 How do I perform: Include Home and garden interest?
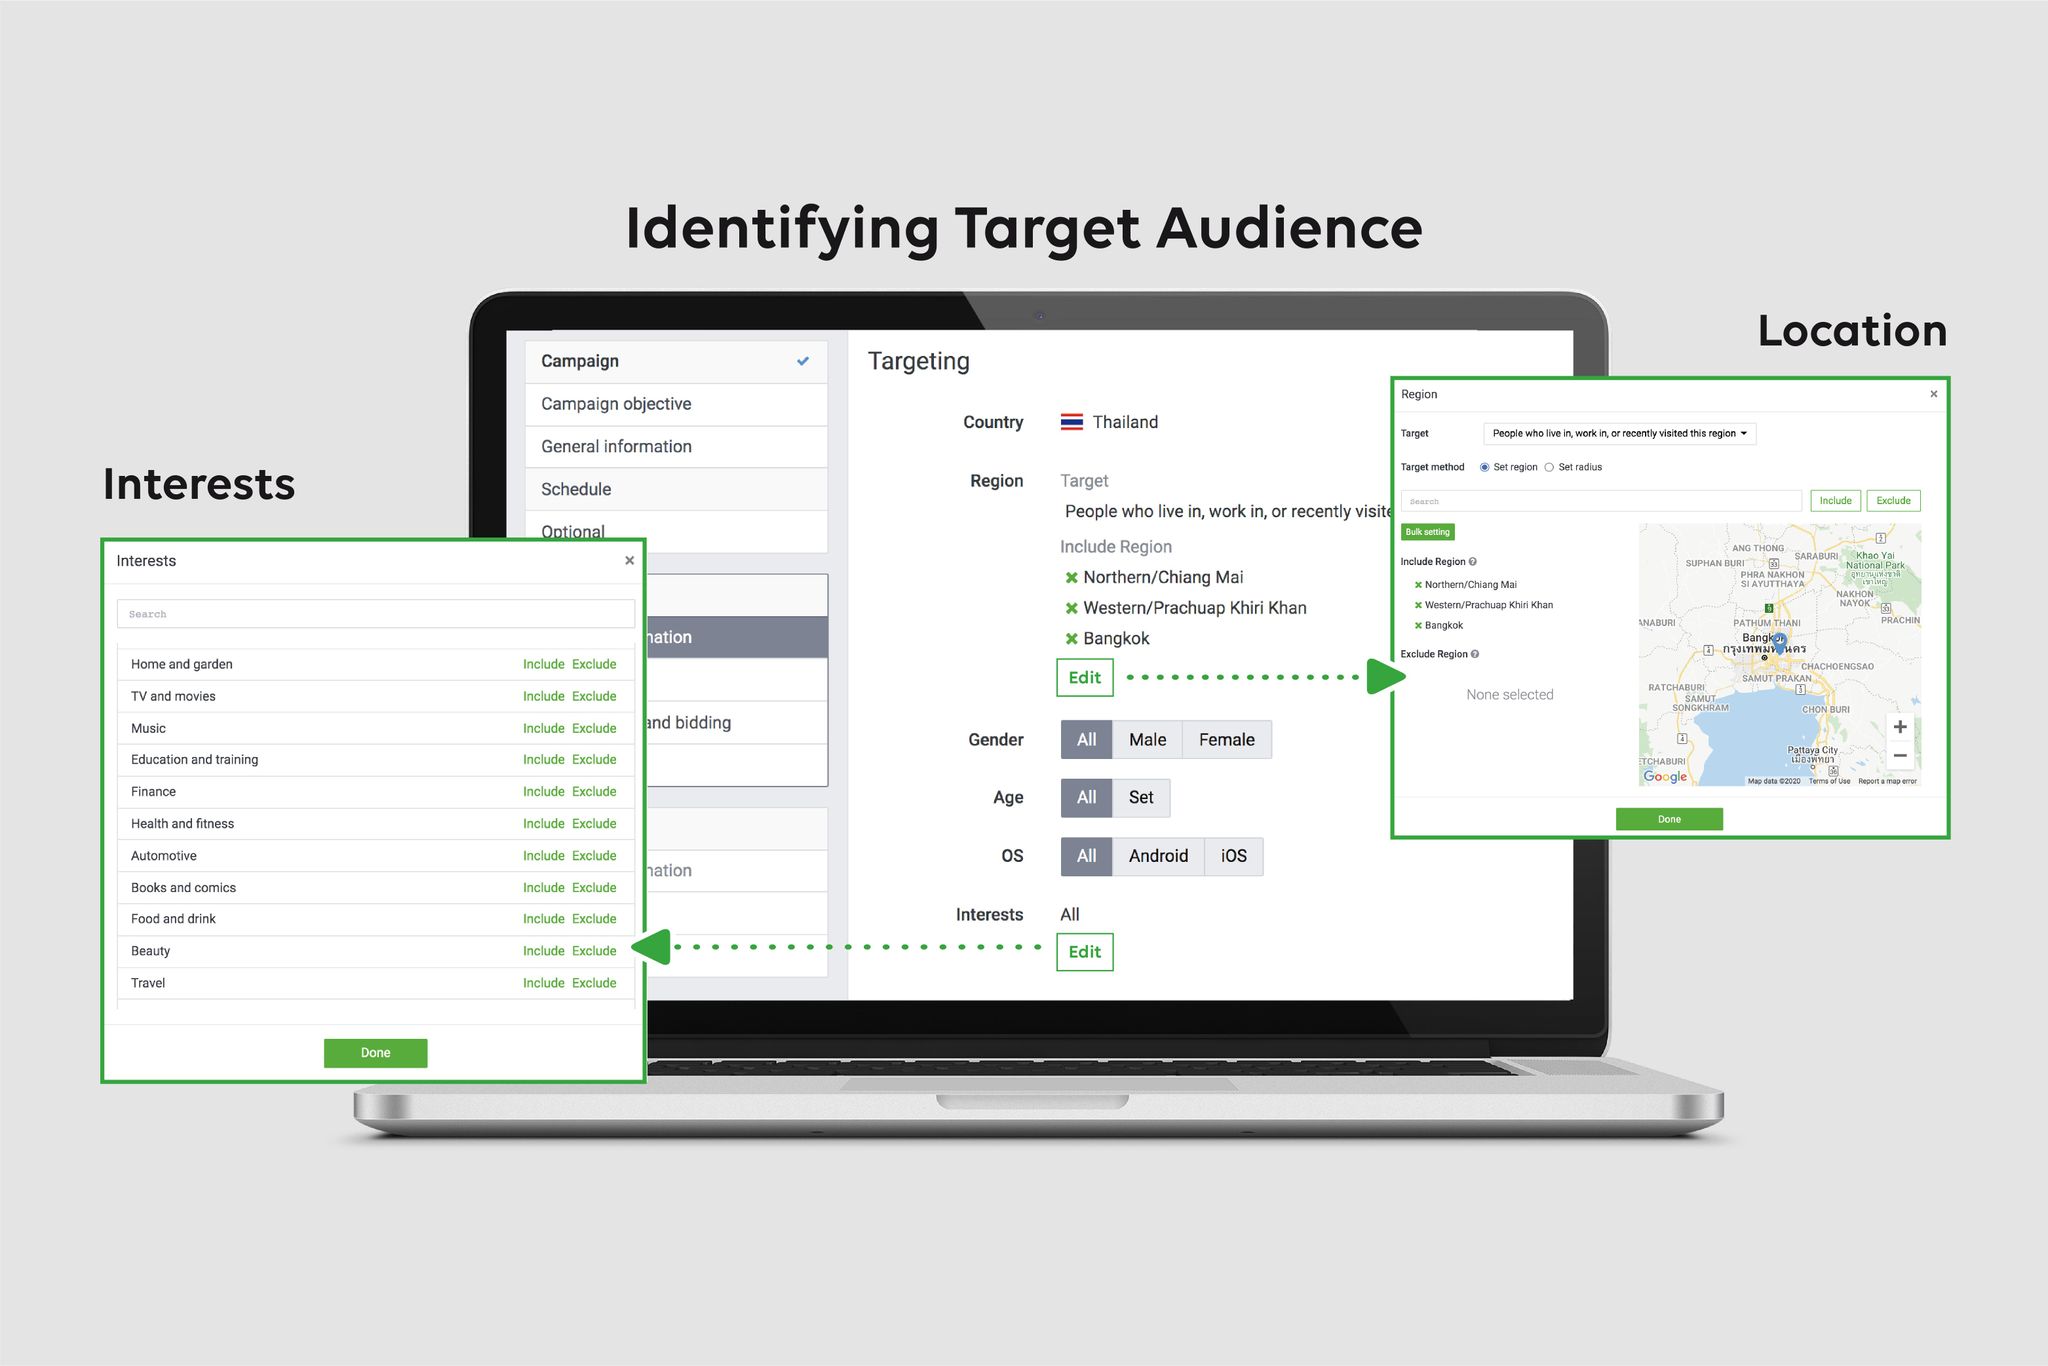click(x=544, y=664)
